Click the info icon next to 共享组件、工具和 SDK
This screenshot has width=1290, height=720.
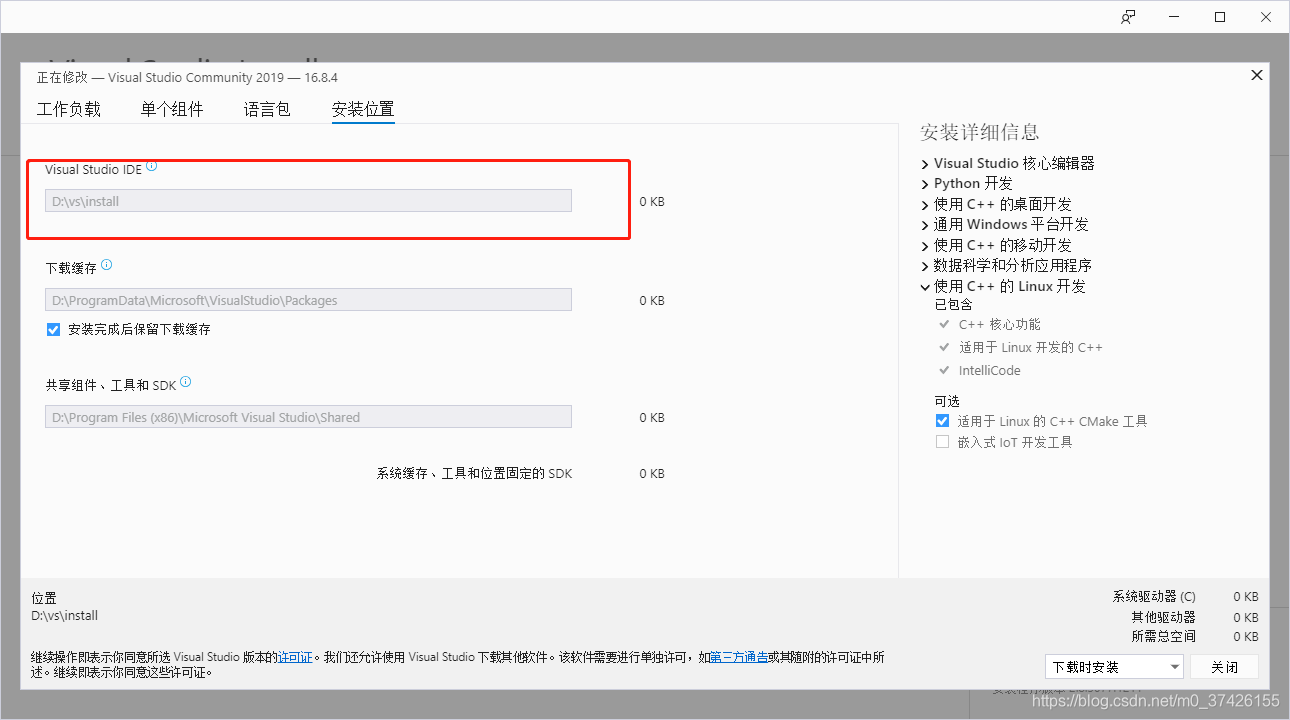[186, 382]
